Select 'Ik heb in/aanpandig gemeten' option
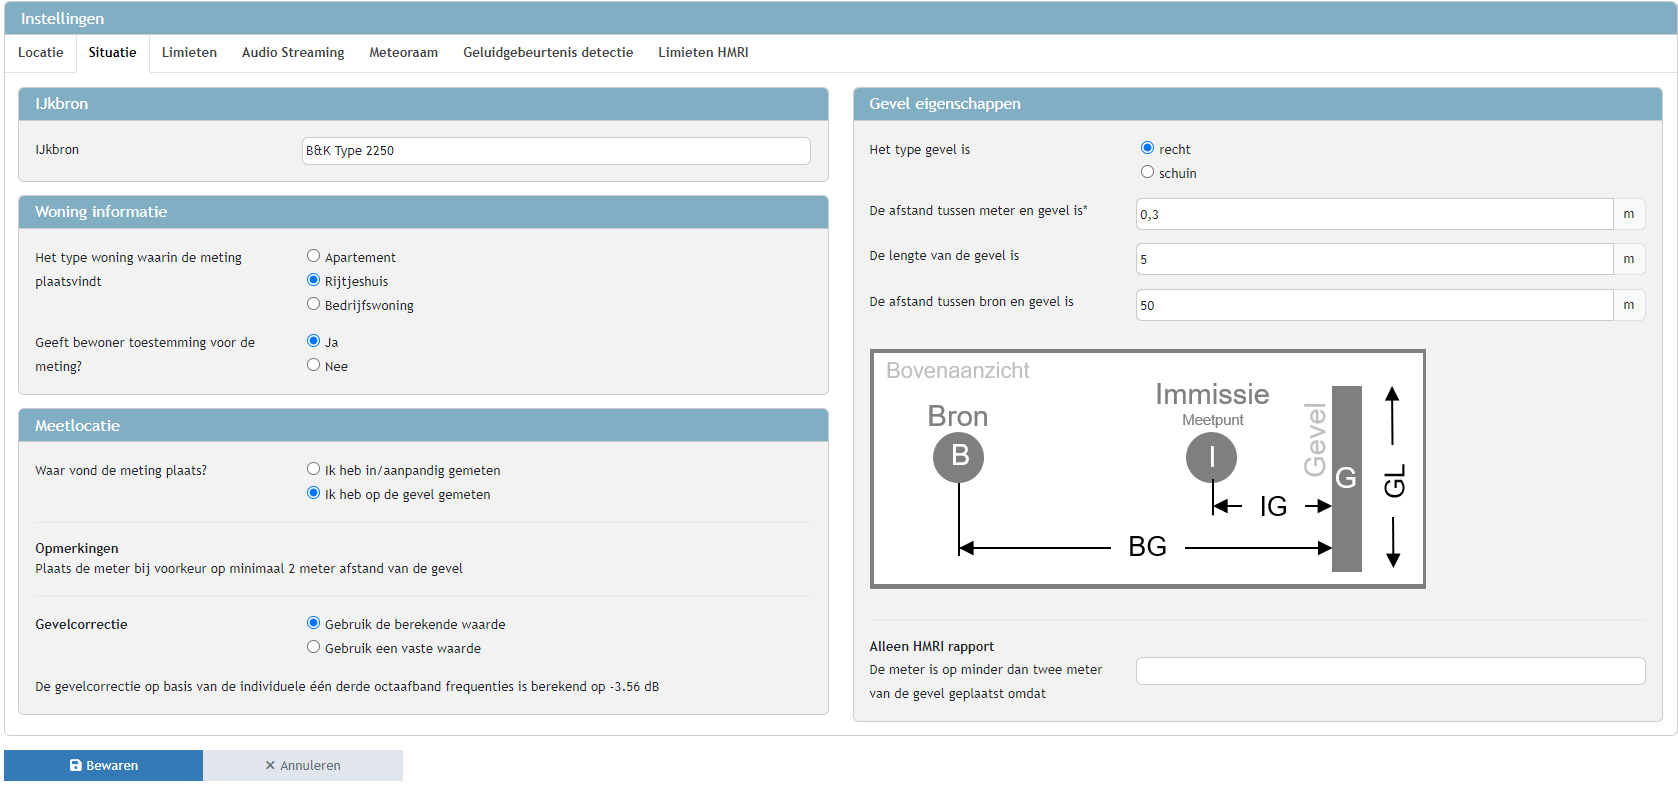This screenshot has width=1678, height=786. pyautogui.click(x=314, y=470)
